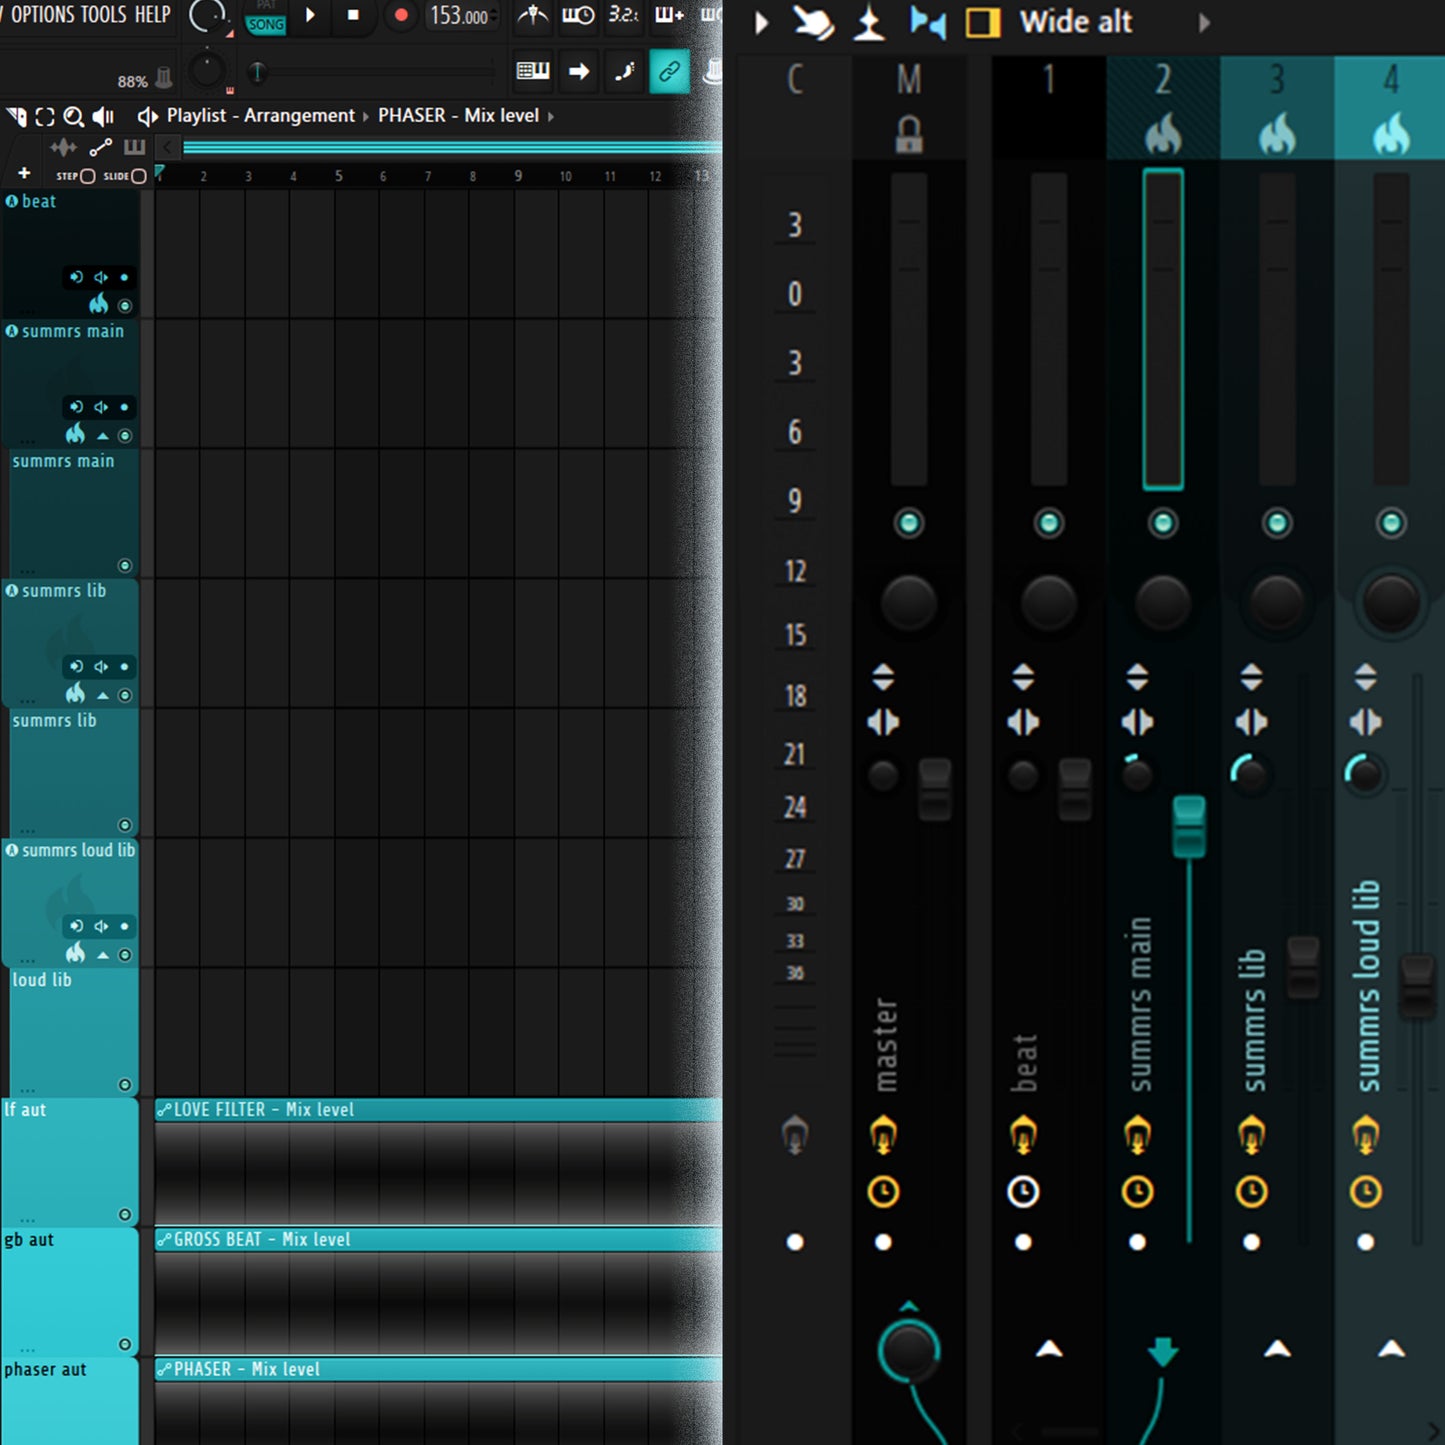Click the beat track flame icon

click(x=98, y=304)
